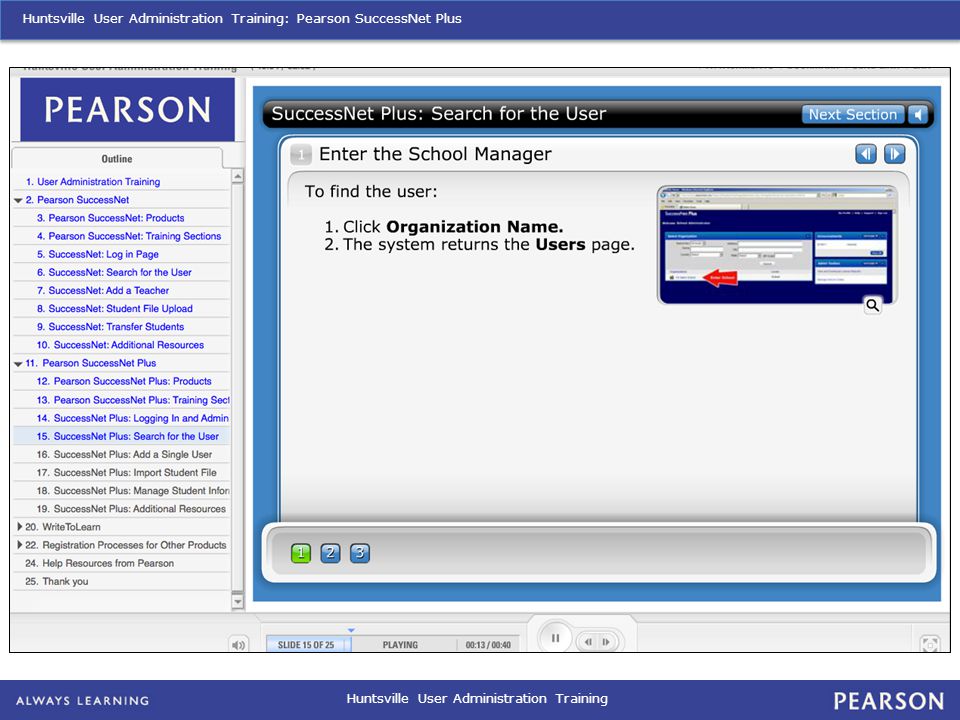Click the playback position marker above the progress bar
Image resolution: width=960 pixels, height=720 pixels.
point(351,630)
